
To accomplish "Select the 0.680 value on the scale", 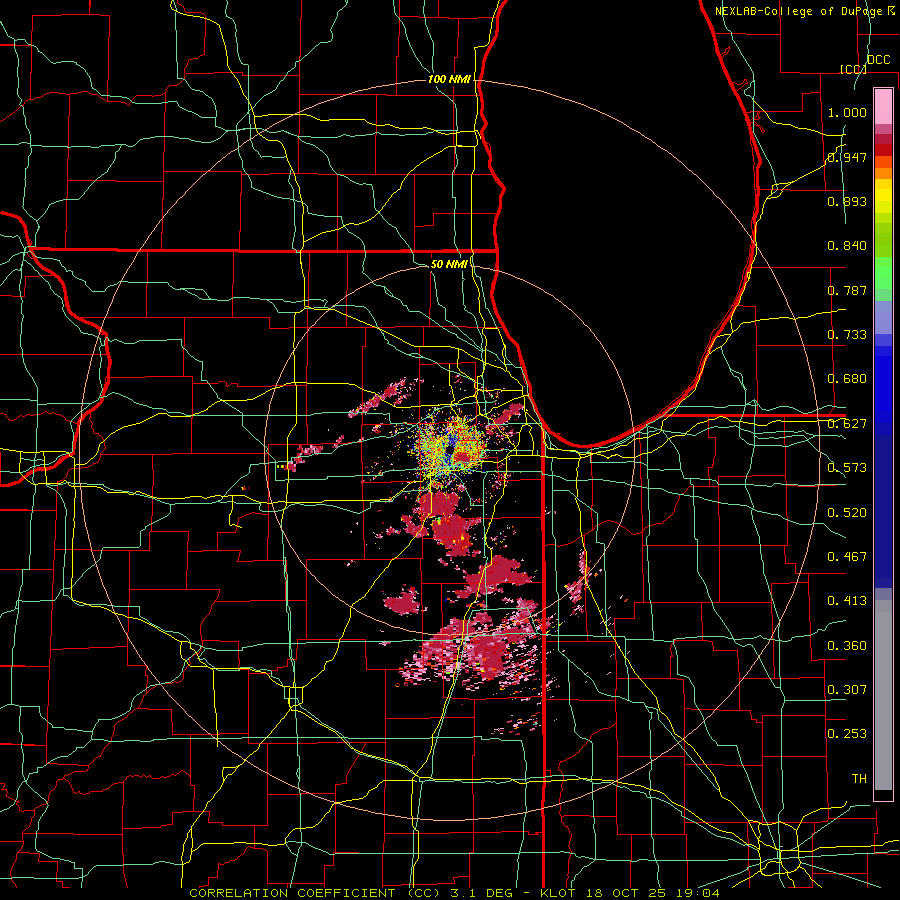I will [x=847, y=379].
